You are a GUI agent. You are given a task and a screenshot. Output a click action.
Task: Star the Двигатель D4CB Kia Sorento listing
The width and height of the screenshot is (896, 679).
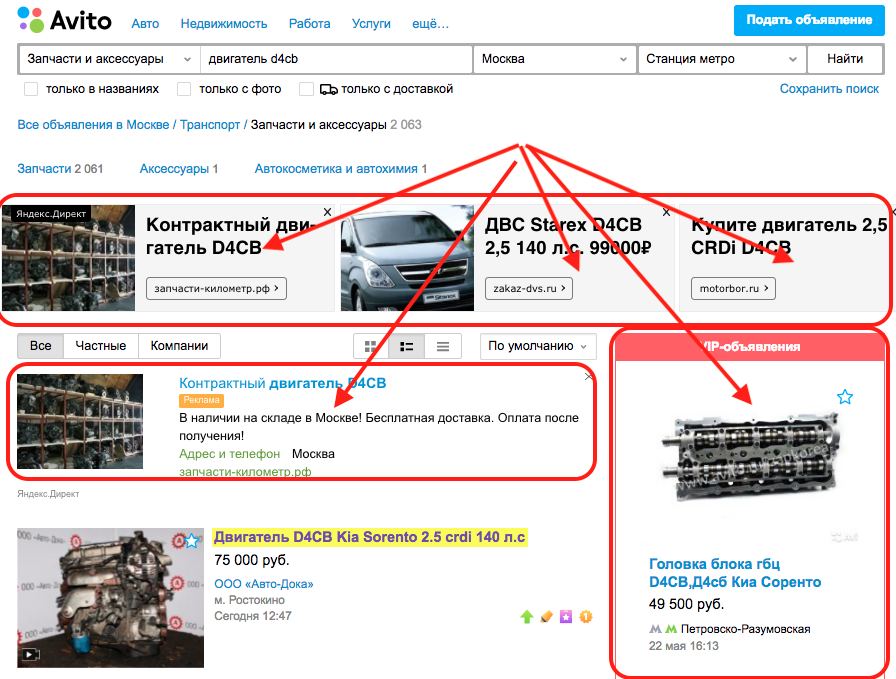(x=192, y=540)
